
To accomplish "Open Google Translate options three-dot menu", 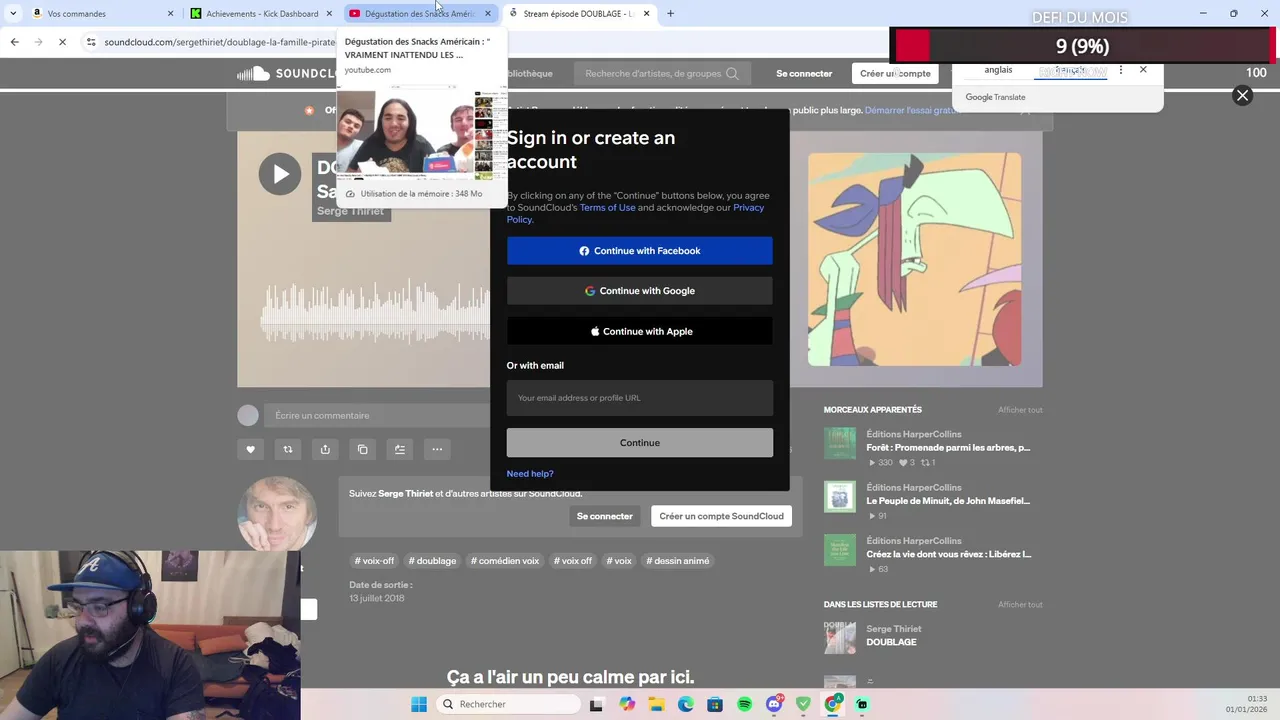I will tap(1121, 70).
